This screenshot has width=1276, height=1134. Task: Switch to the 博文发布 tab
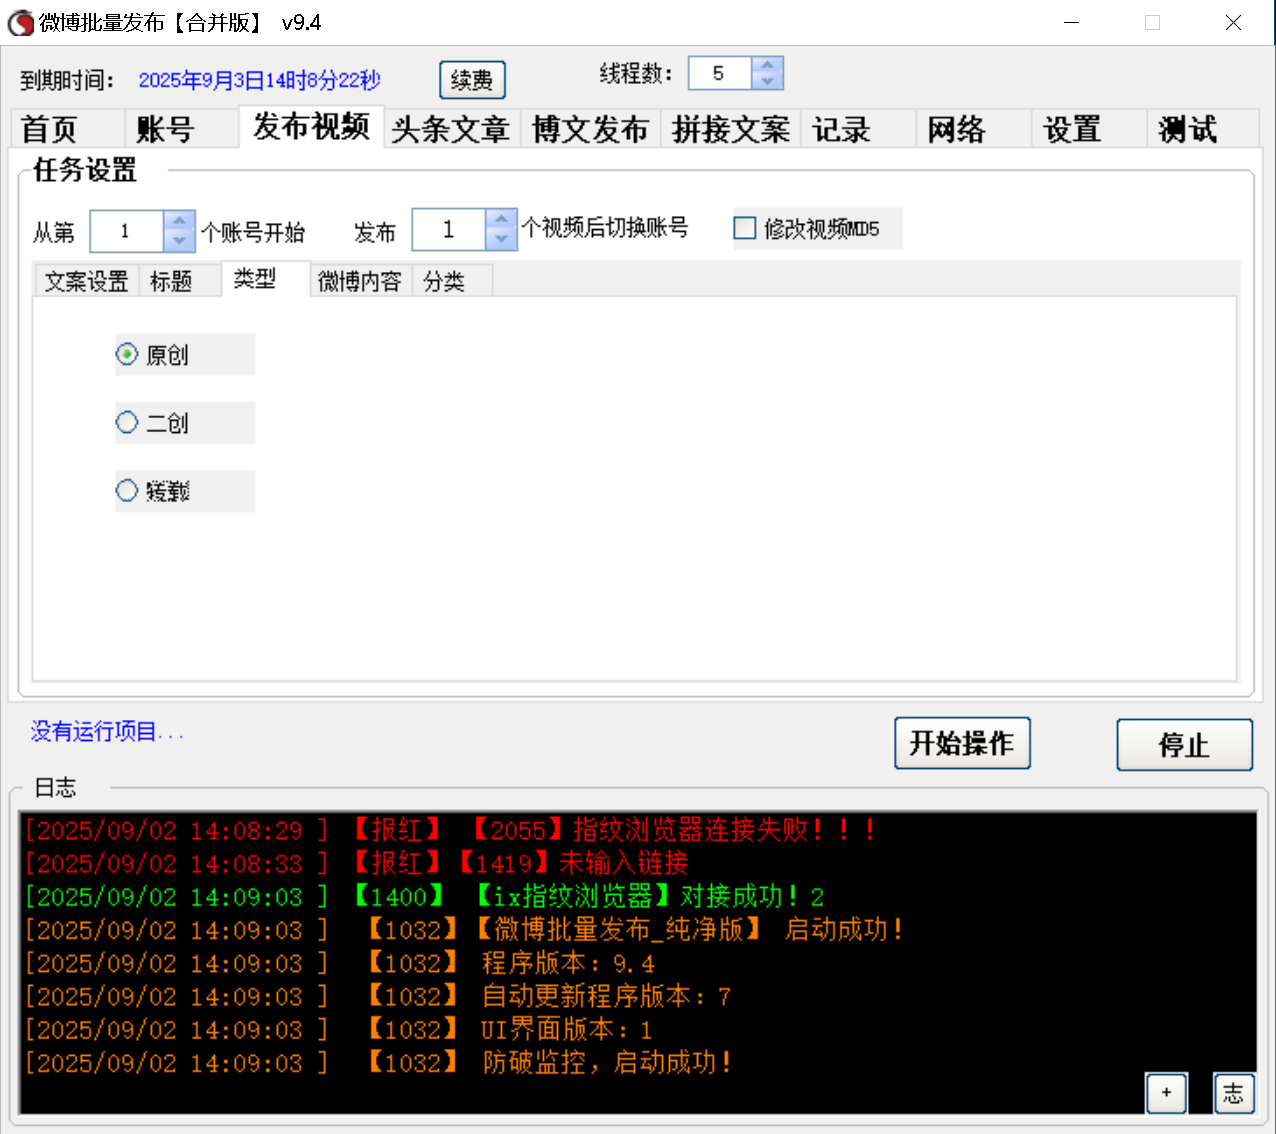pyautogui.click(x=590, y=128)
